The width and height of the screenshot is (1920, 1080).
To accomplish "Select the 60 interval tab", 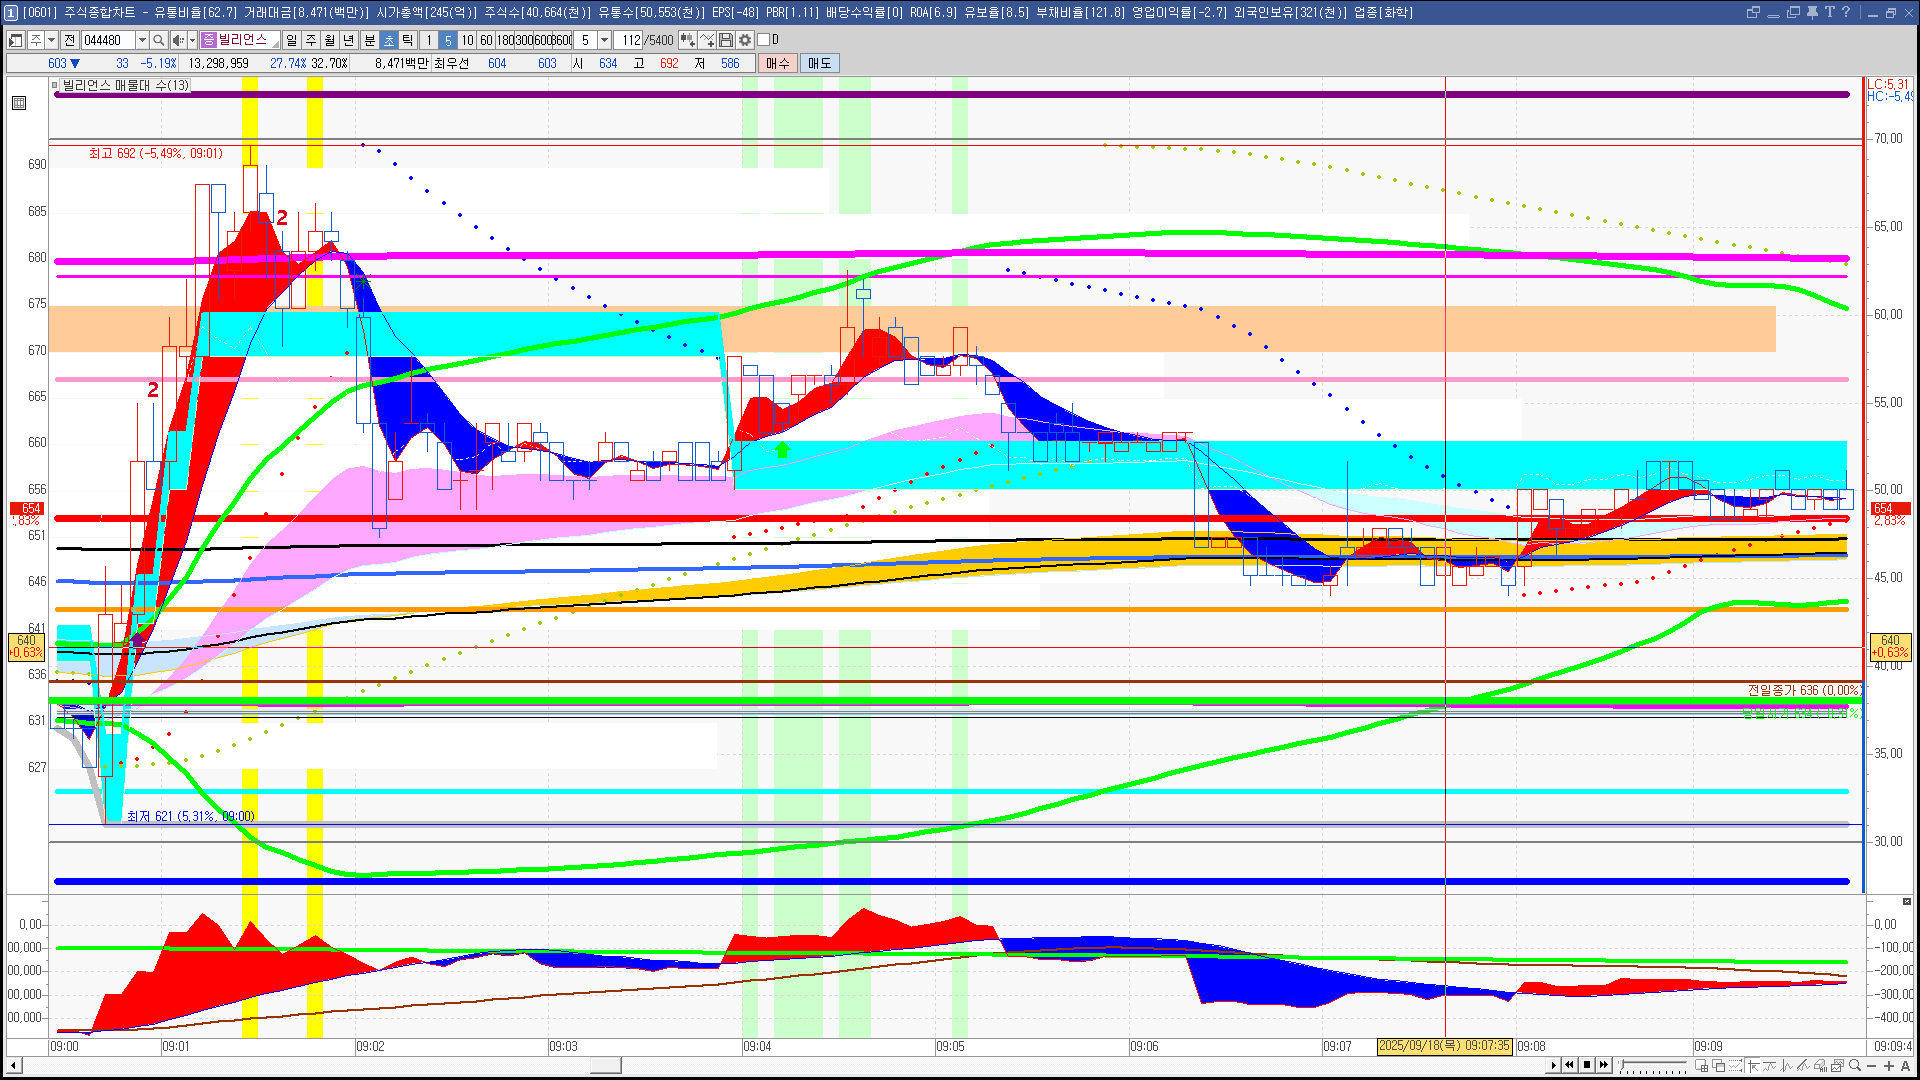I will coord(486,40).
